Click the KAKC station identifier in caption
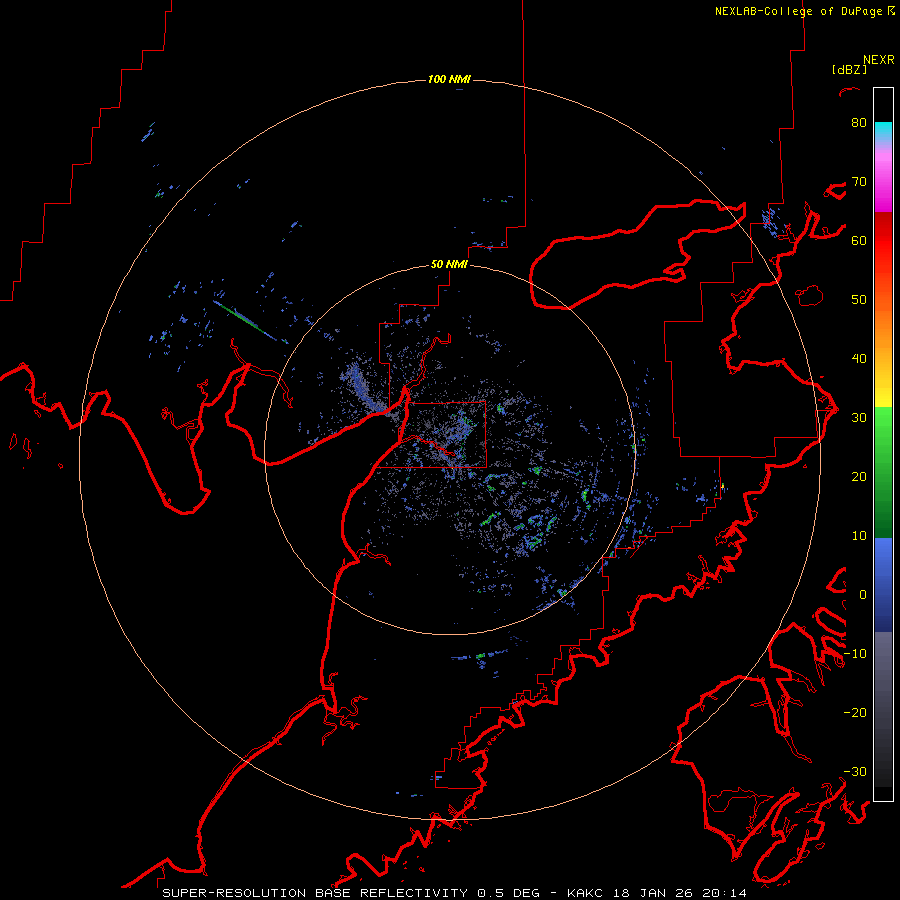The height and width of the screenshot is (900, 900). point(585,893)
